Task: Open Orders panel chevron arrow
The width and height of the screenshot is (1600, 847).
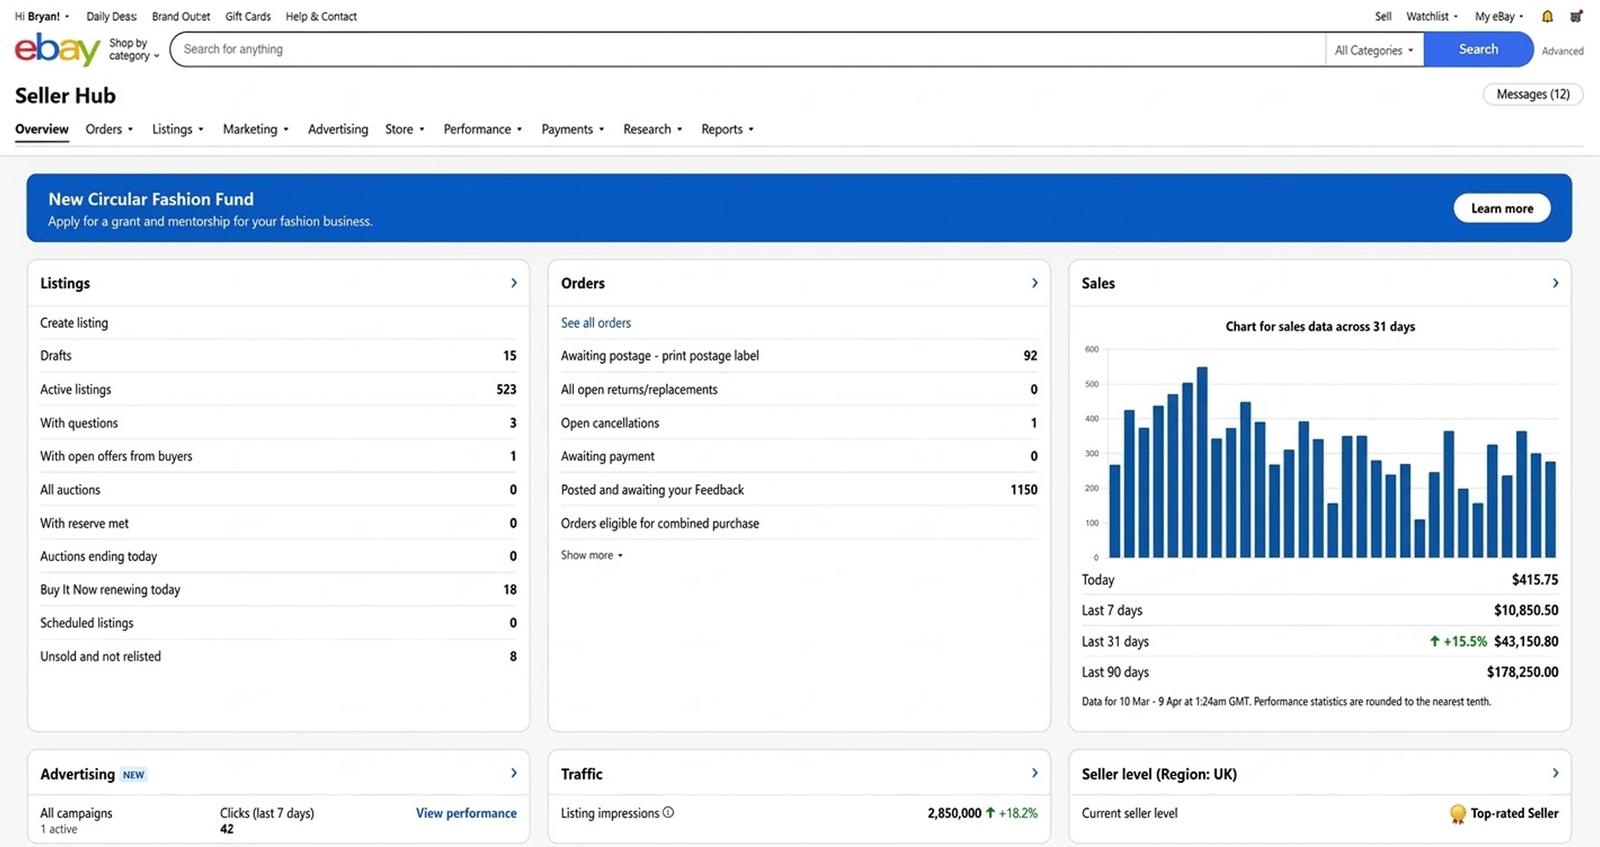Action: [x=1034, y=283]
